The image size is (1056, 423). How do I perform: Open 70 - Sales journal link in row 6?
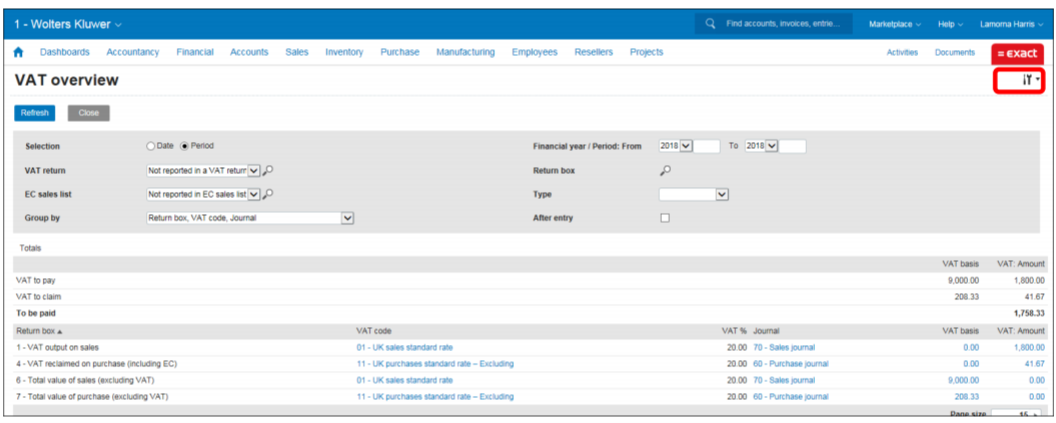coord(784,380)
